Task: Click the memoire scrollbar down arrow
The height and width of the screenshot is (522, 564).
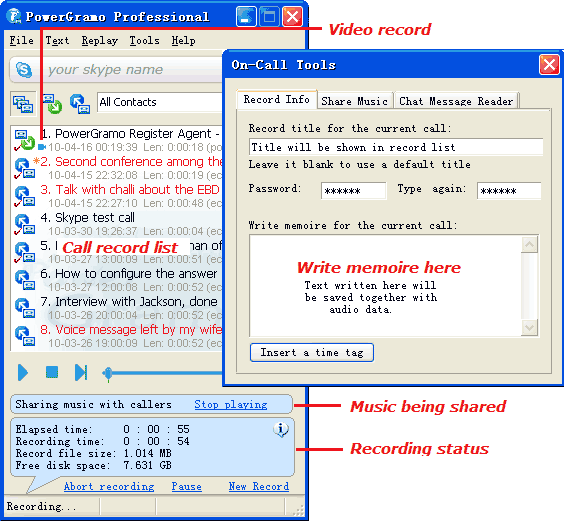Action: 529,327
